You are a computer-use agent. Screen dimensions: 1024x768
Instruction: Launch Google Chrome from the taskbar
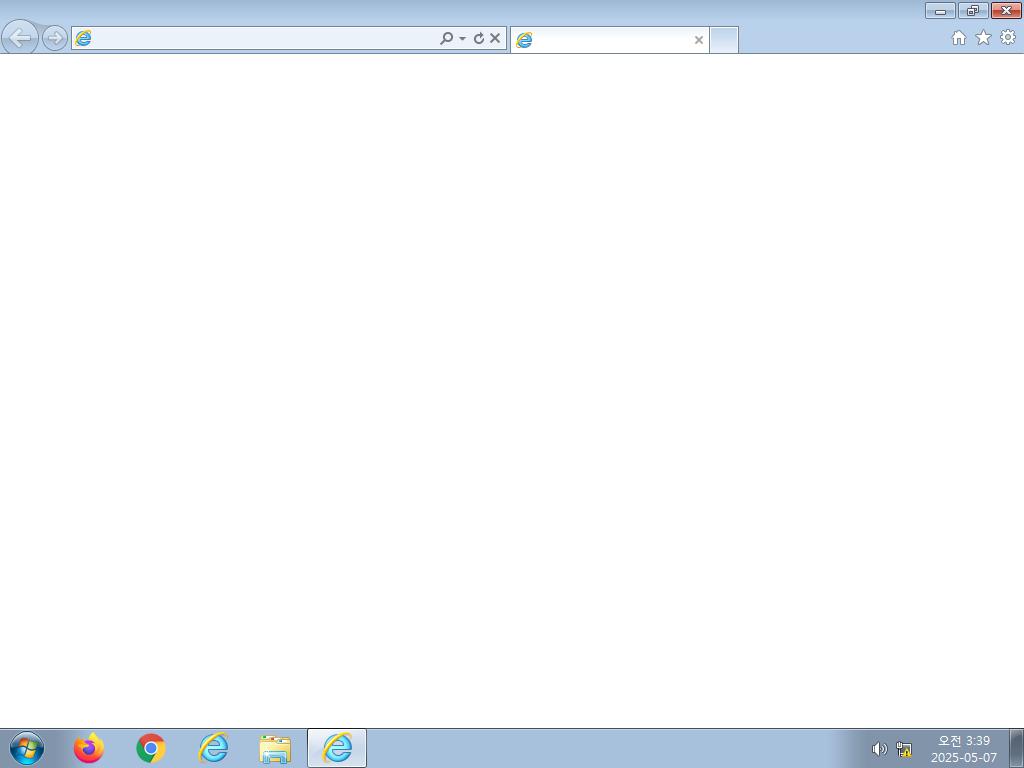[151, 748]
